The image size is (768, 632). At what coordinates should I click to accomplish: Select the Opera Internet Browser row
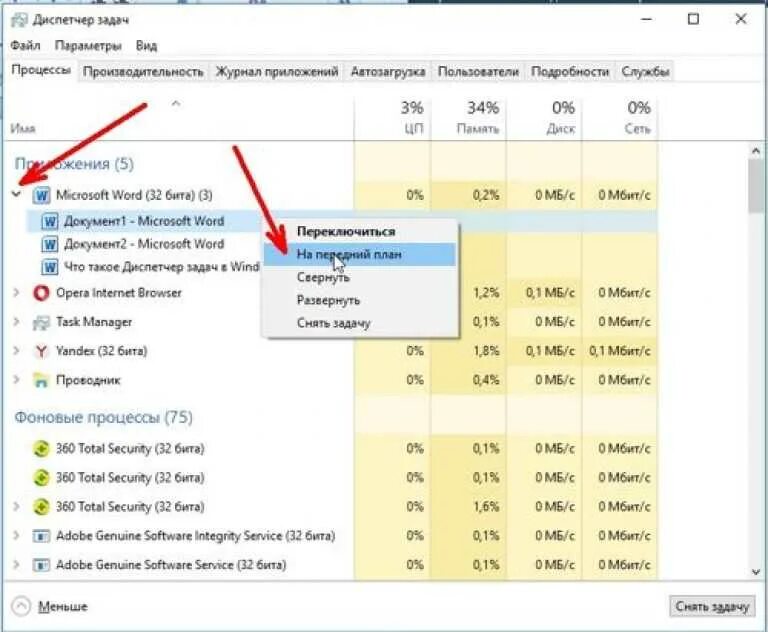331,293
